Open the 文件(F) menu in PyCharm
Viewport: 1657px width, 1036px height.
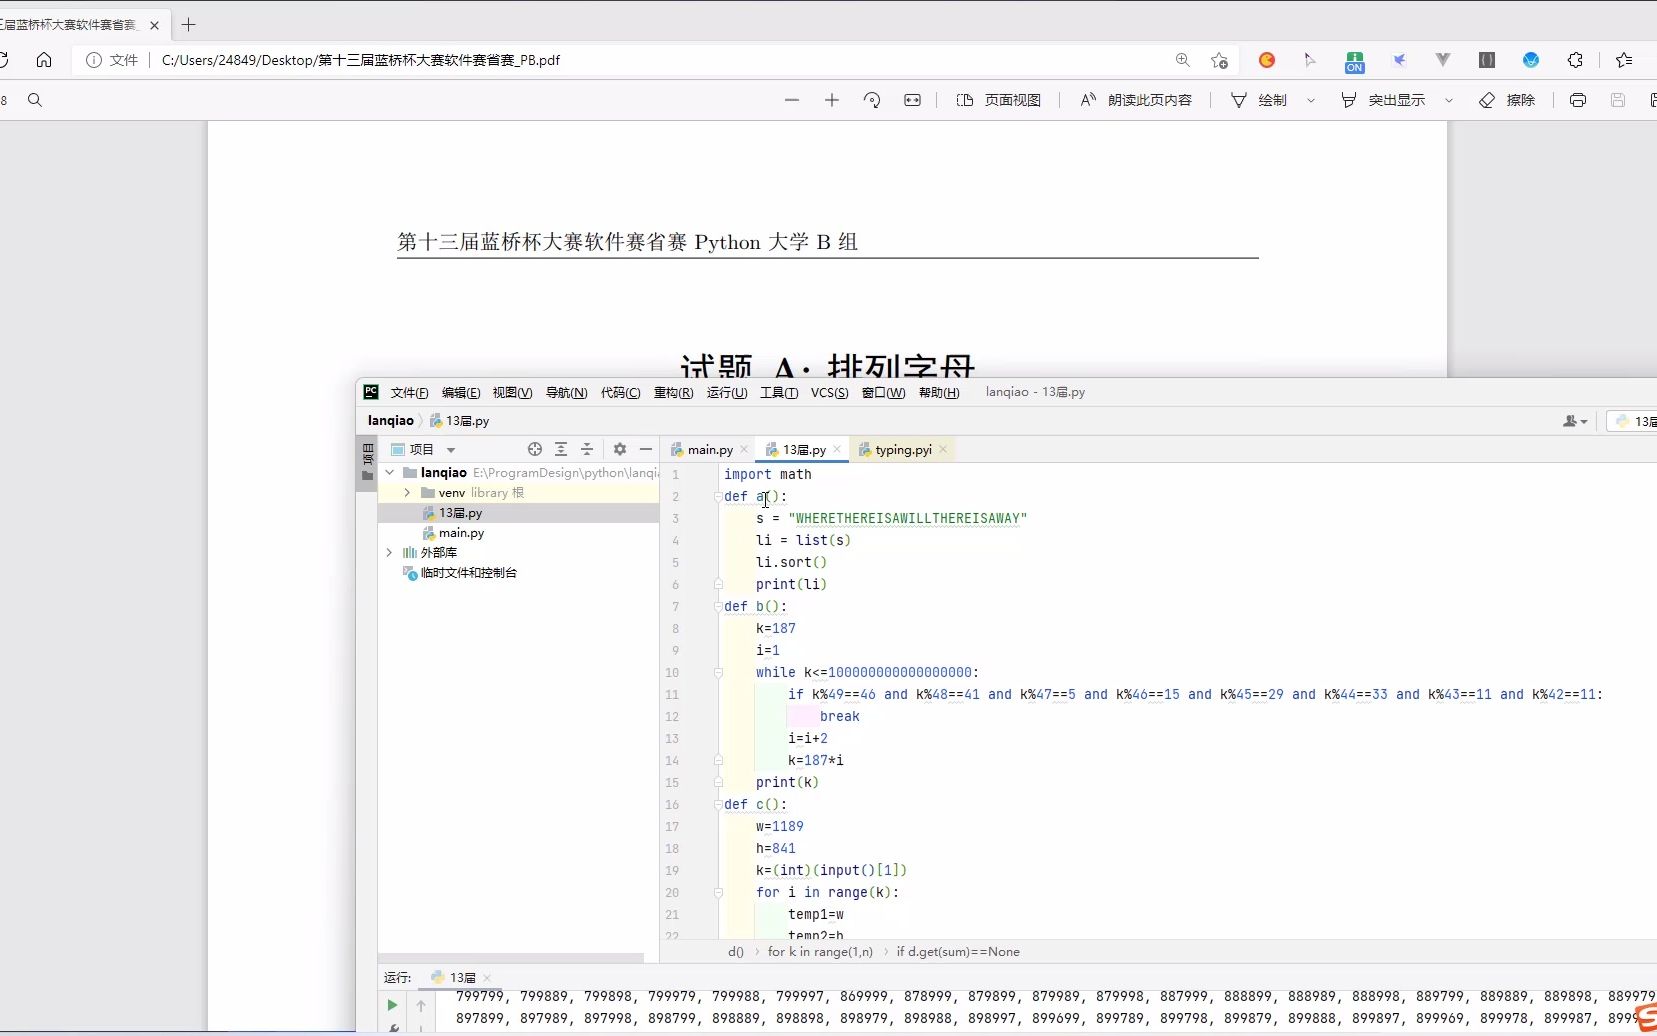(409, 392)
